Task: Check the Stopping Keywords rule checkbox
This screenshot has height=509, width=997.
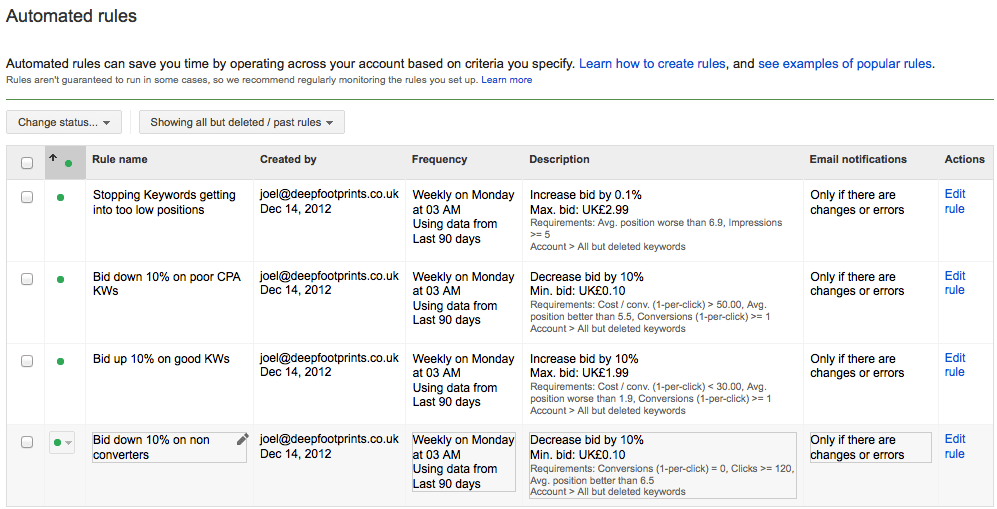Action: pyautogui.click(x=27, y=197)
